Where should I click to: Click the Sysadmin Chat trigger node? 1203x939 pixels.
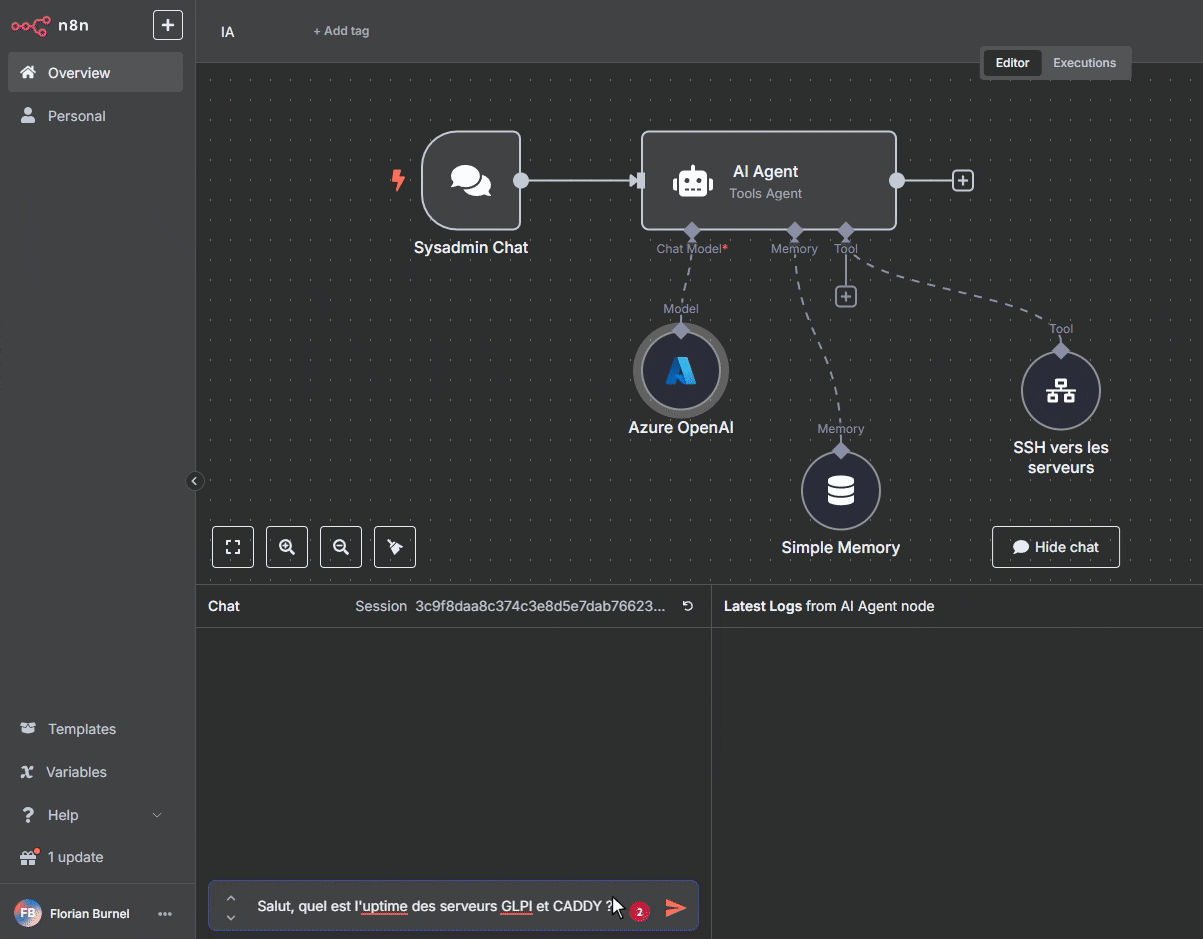point(471,181)
